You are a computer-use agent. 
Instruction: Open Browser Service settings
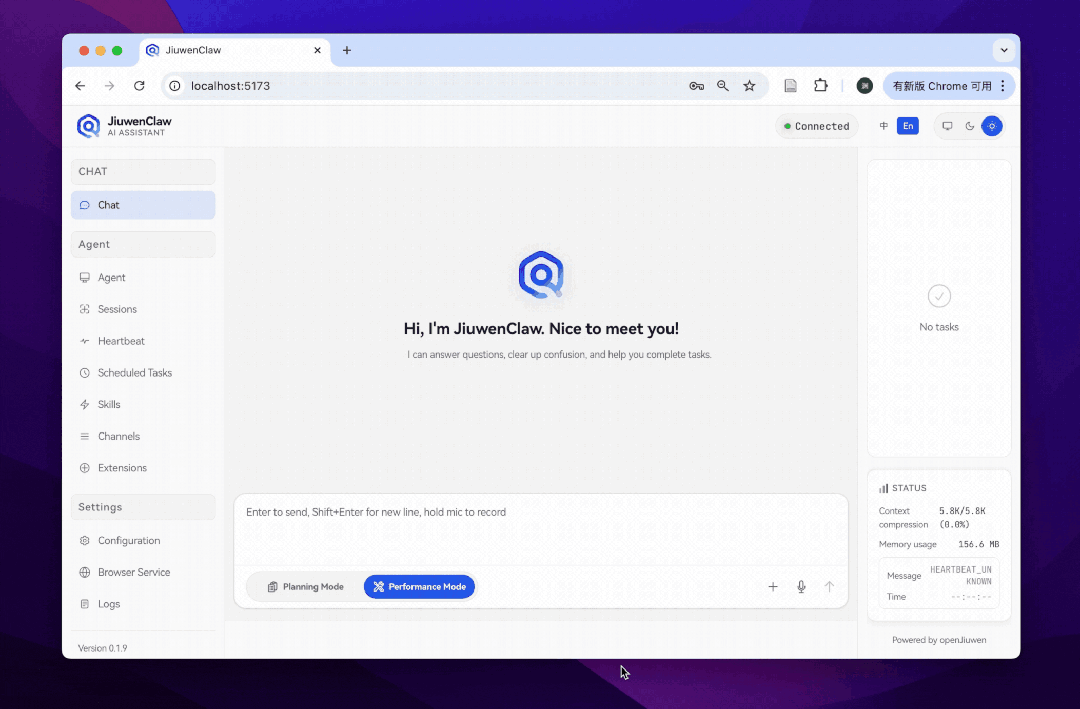143,572
